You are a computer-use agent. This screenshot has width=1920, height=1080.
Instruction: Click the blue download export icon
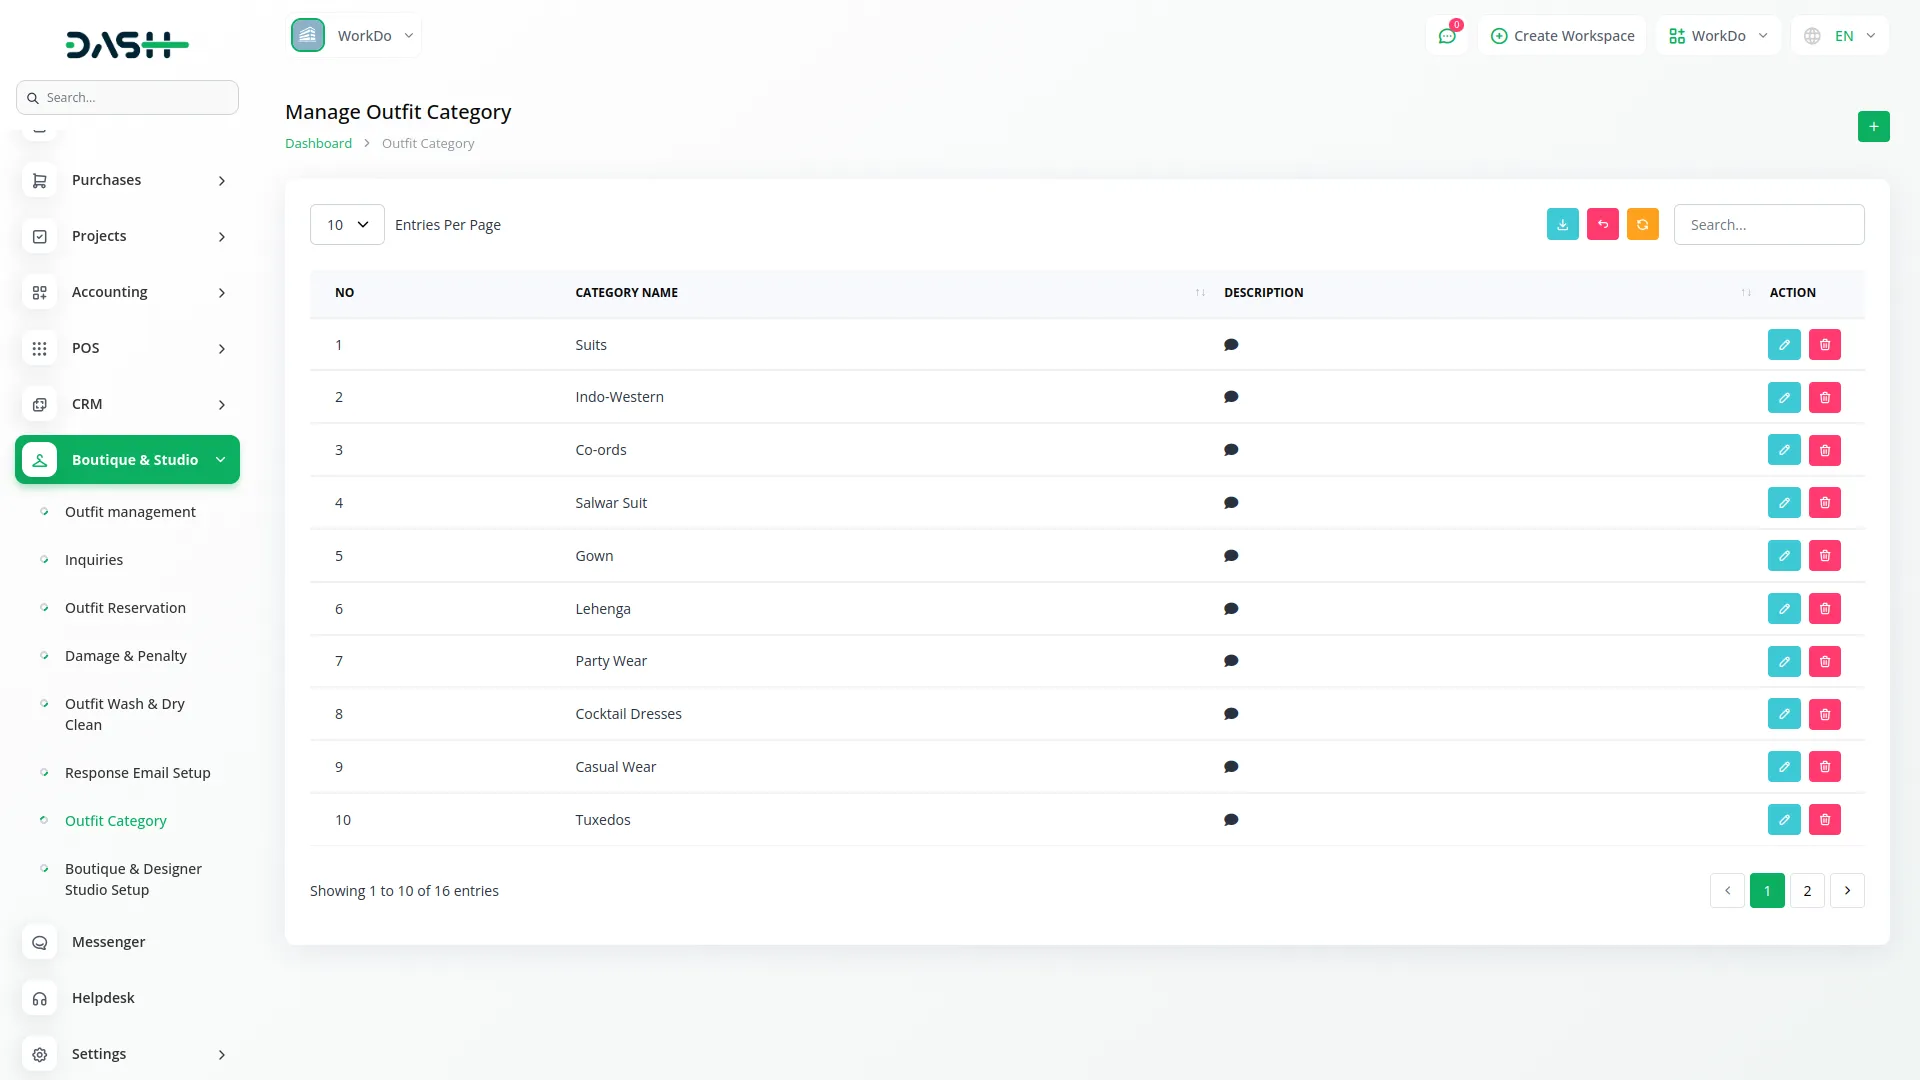[x=1562, y=225]
